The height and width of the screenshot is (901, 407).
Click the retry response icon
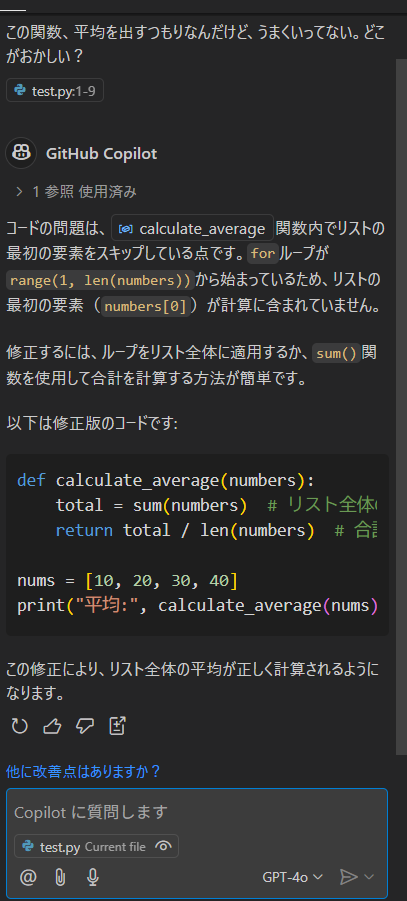pyautogui.click(x=20, y=726)
